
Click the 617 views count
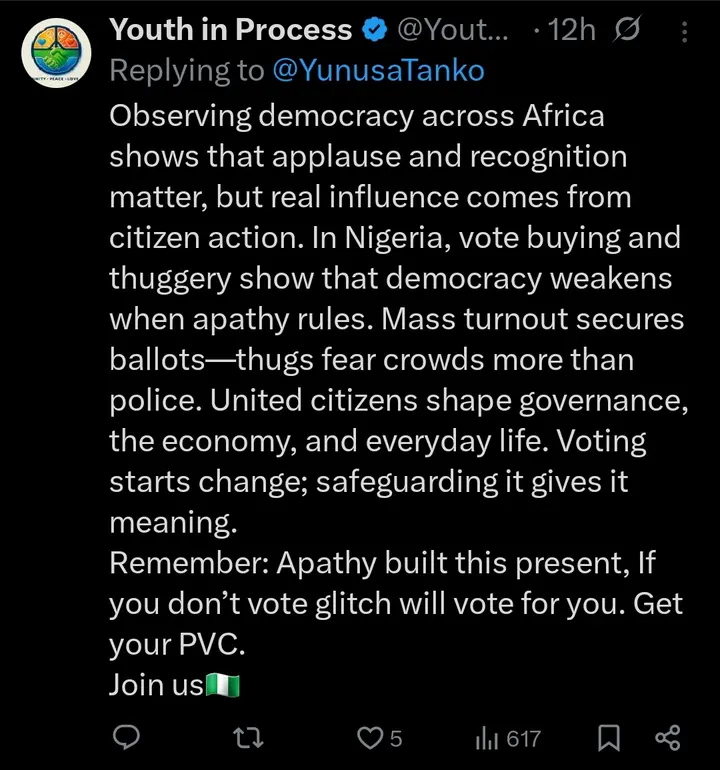point(523,739)
